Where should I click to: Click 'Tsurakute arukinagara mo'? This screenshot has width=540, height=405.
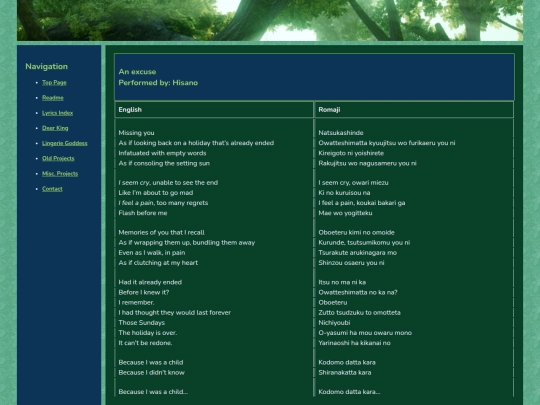tap(357, 252)
